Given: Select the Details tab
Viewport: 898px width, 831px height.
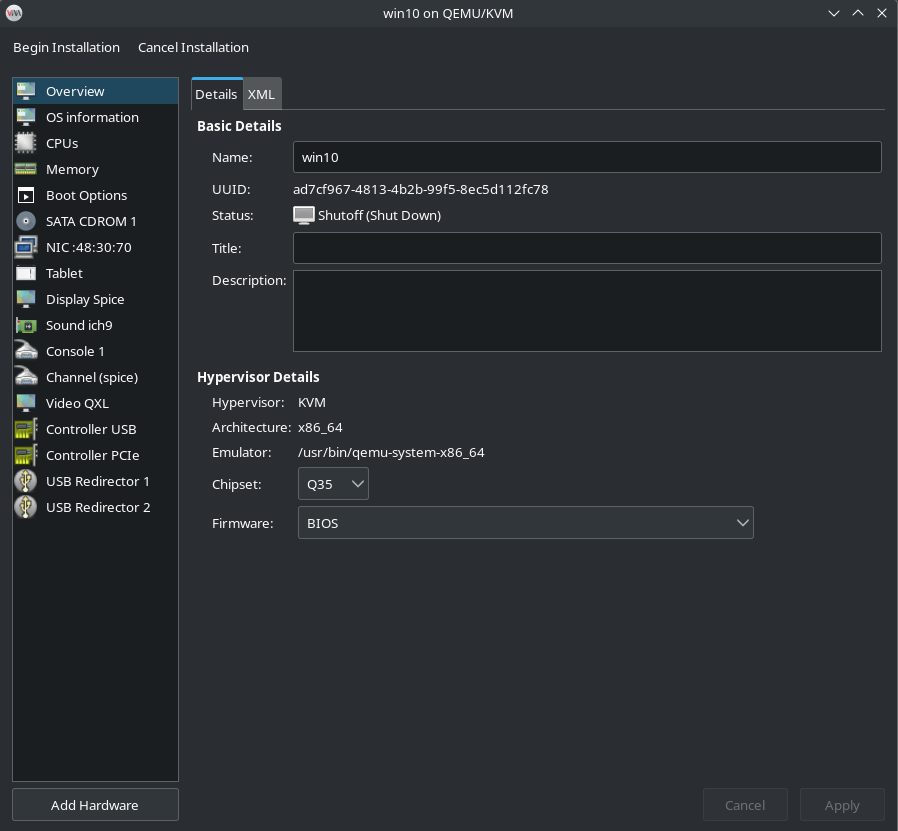Looking at the screenshot, I should coord(216,94).
